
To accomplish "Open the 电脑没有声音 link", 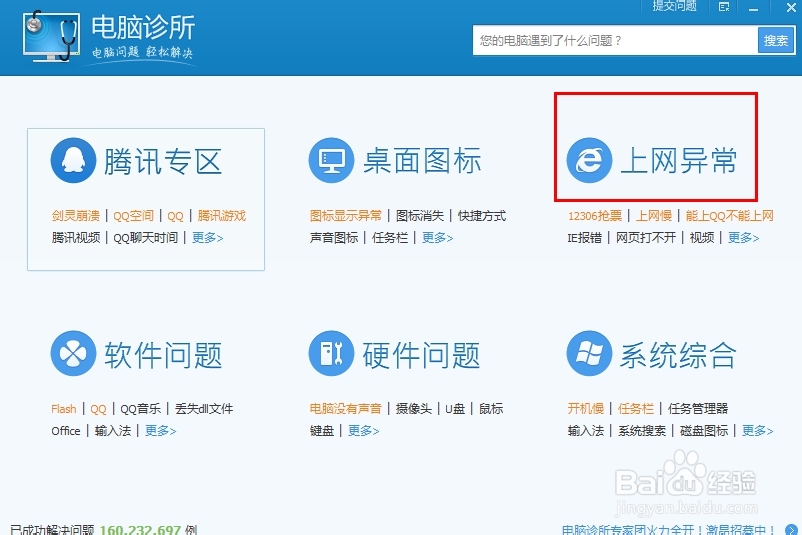I will [346, 409].
